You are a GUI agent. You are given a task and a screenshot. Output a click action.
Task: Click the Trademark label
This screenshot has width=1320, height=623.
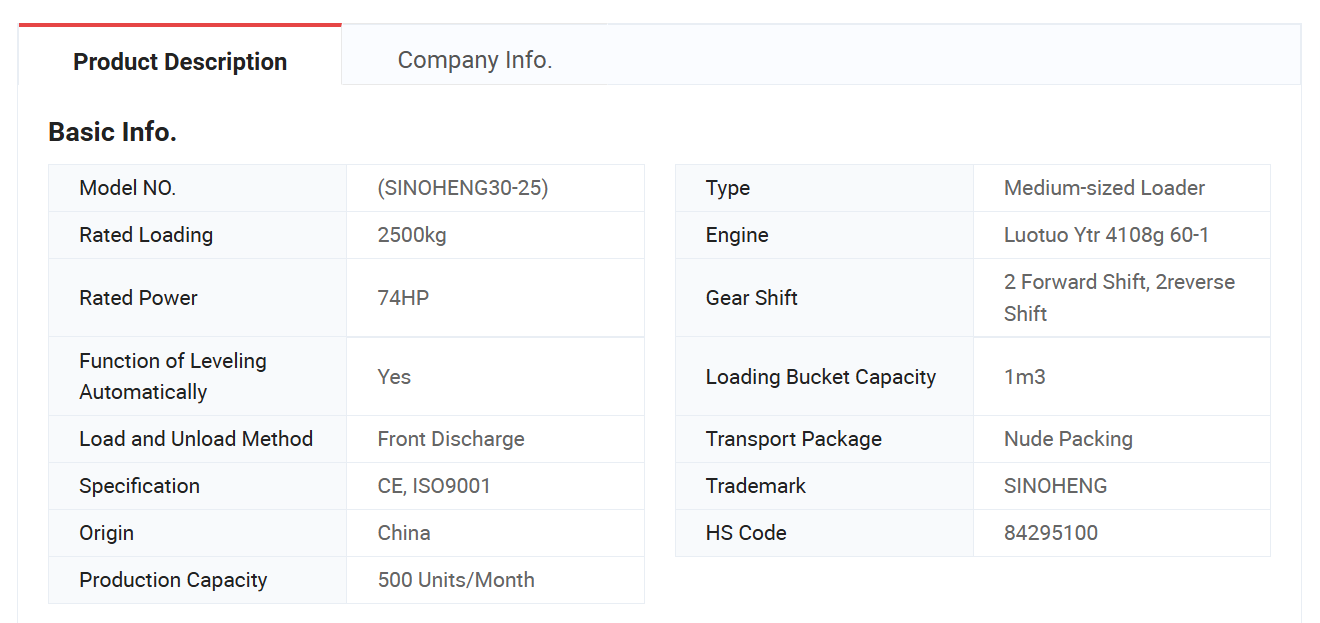click(x=755, y=486)
